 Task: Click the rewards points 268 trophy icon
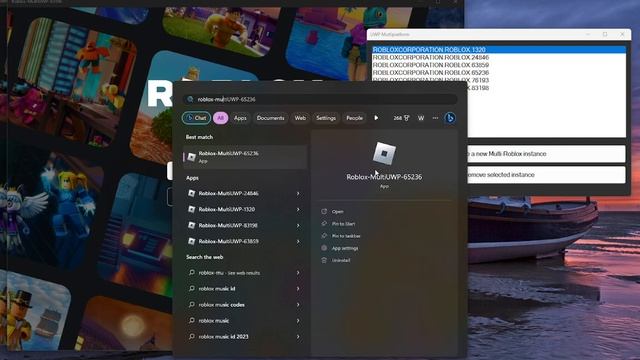click(401, 118)
